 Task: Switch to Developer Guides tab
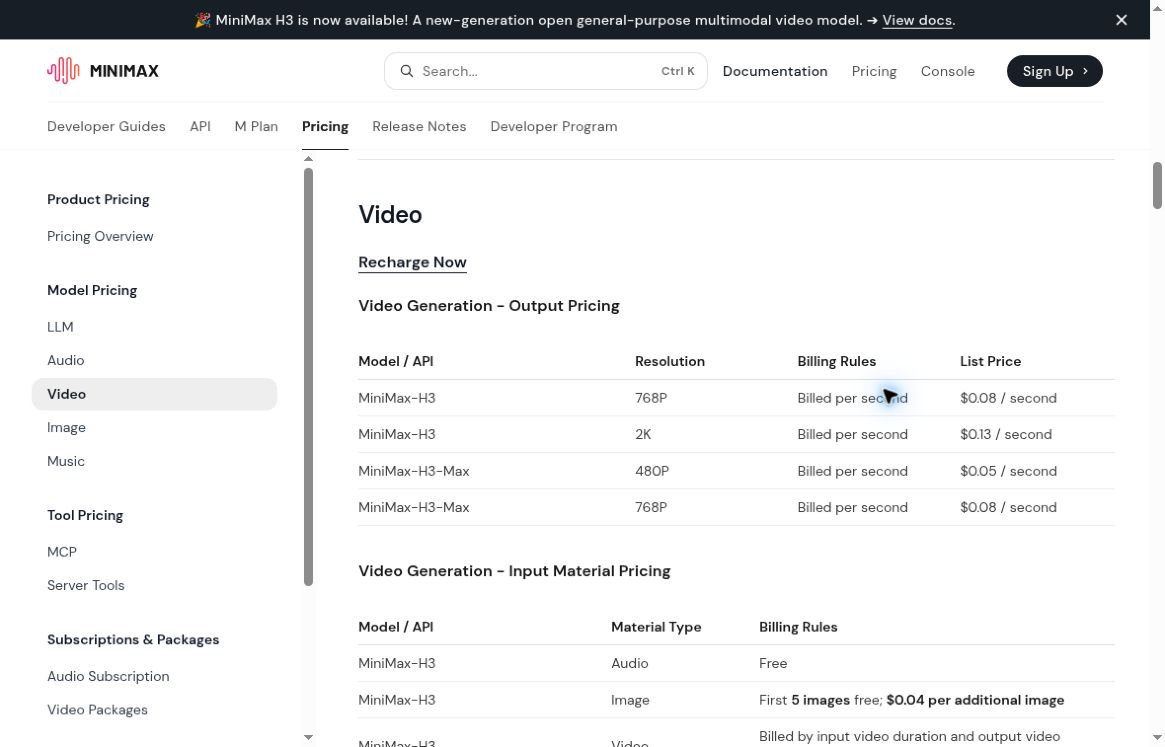[106, 126]
